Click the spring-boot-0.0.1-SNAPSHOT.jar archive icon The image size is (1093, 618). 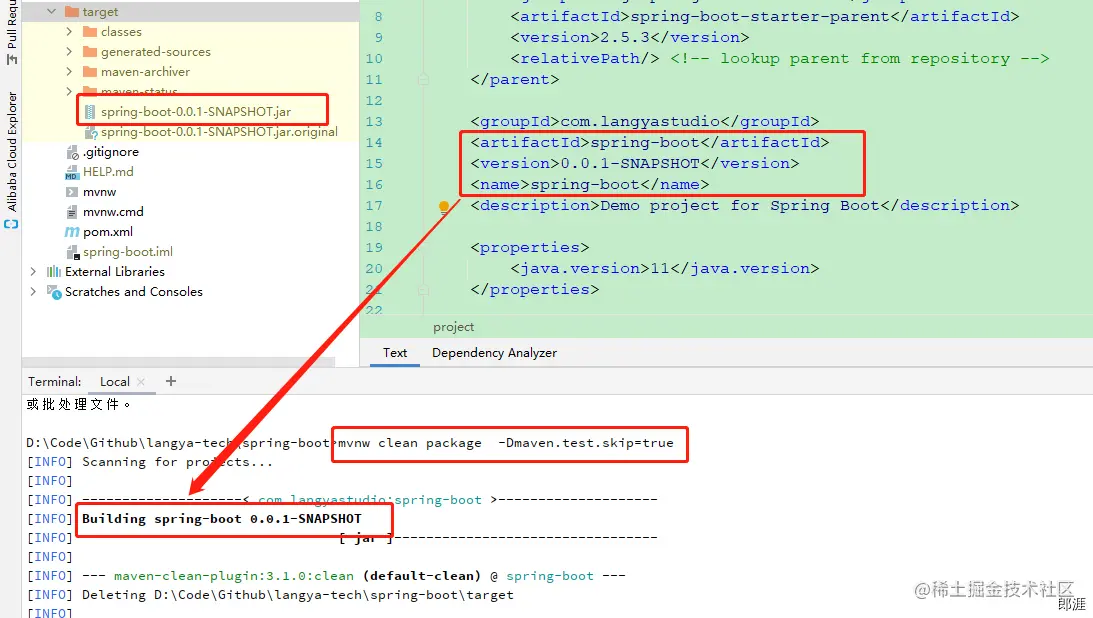(90, 111)
